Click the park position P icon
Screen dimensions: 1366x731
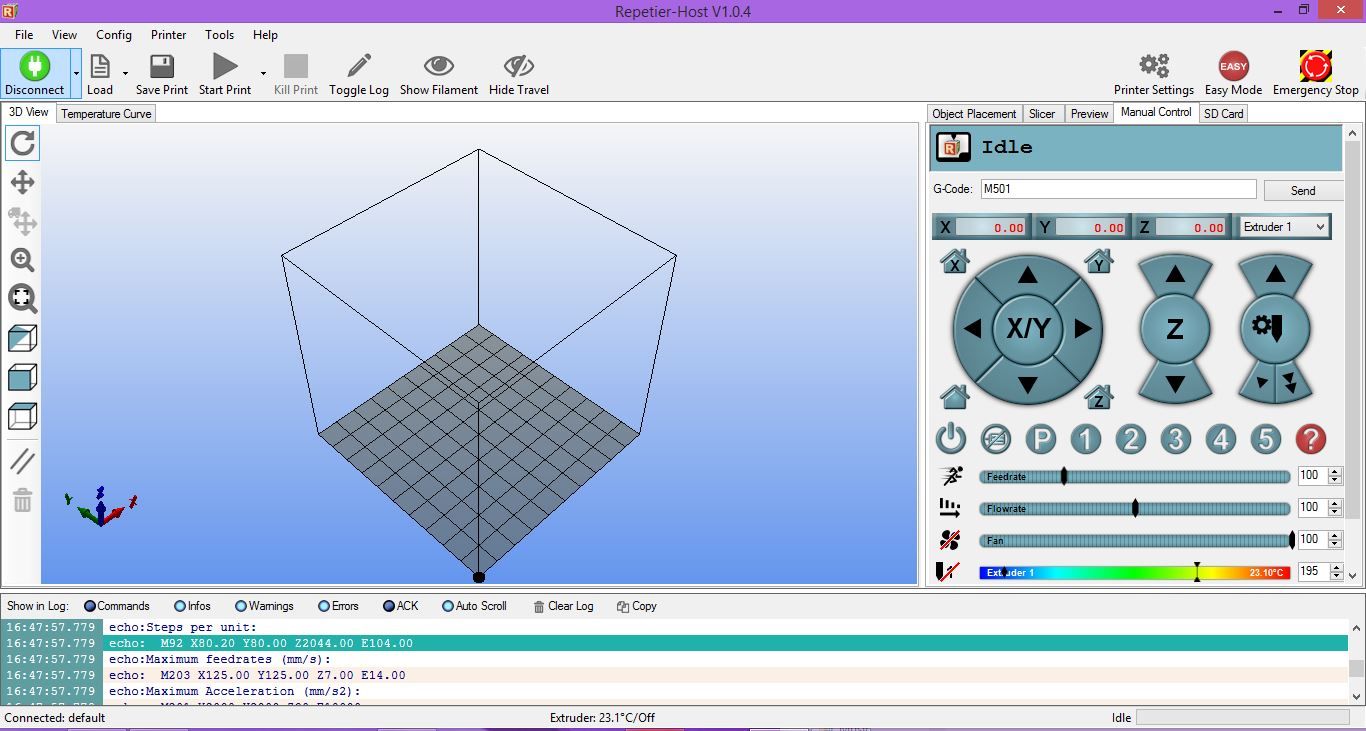(x=1040, y=439)
